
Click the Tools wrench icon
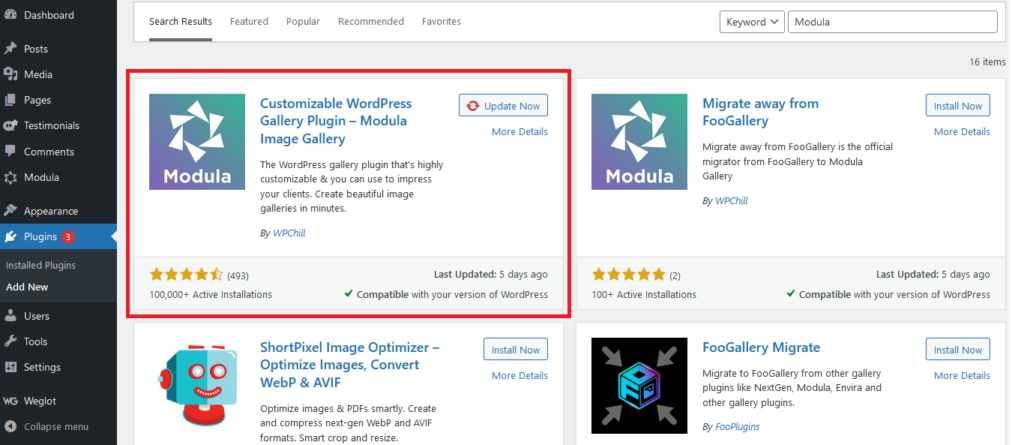click(10, 342)
